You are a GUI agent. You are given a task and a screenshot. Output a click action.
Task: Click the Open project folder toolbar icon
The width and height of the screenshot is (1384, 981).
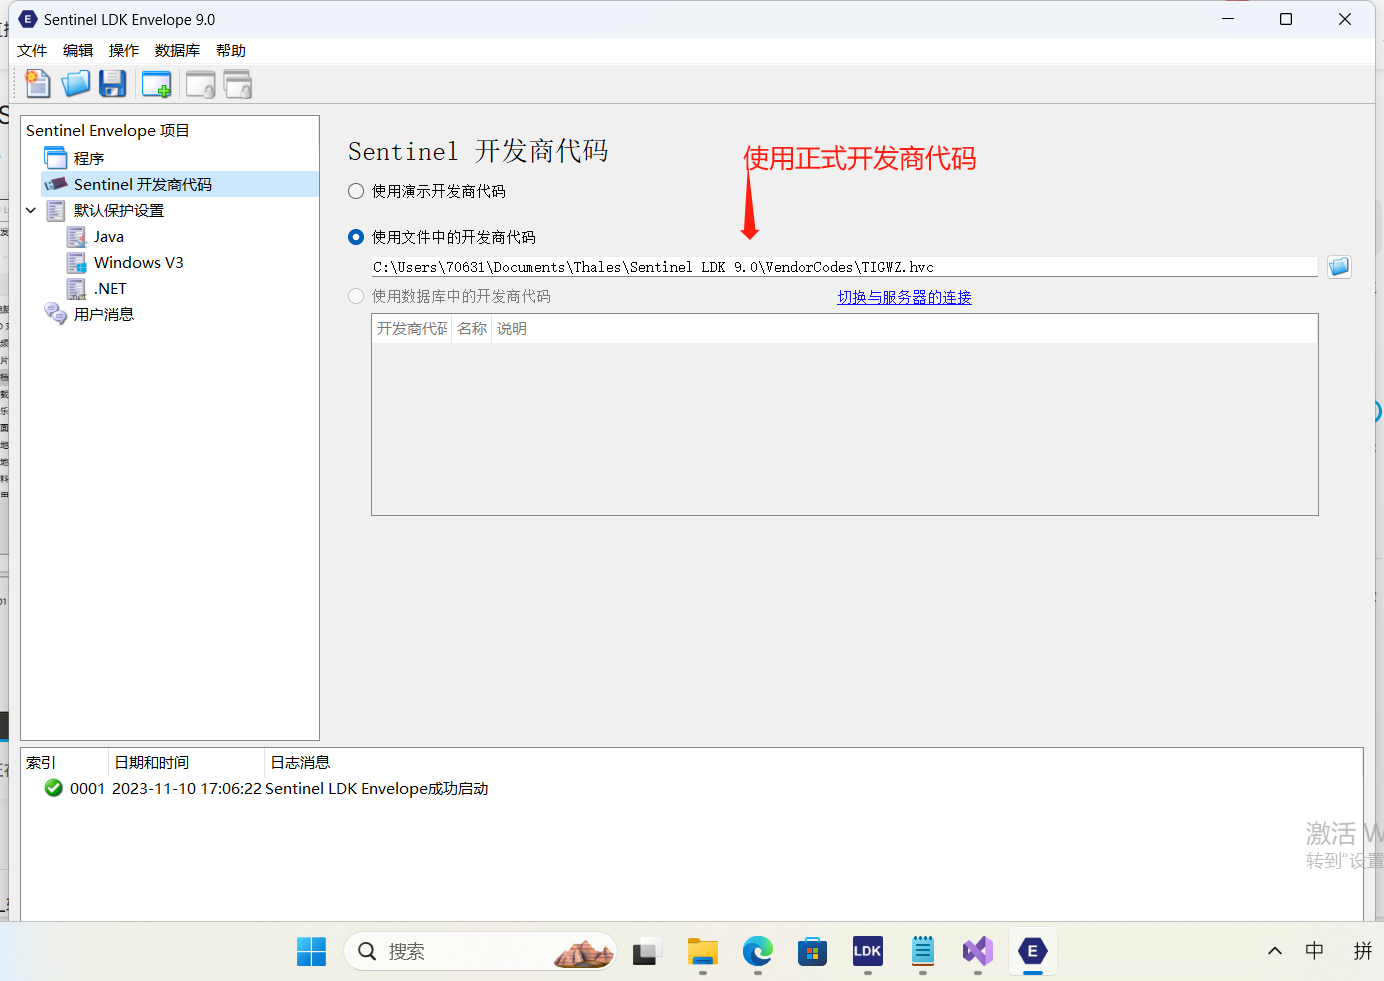(75, 85)
